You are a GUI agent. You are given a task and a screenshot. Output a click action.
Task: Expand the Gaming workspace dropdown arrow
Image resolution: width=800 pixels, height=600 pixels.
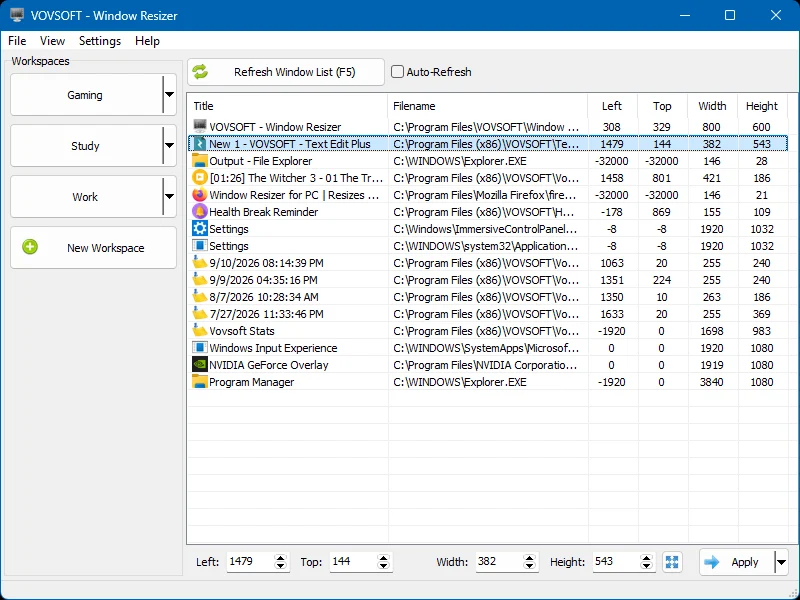[169, 94]
